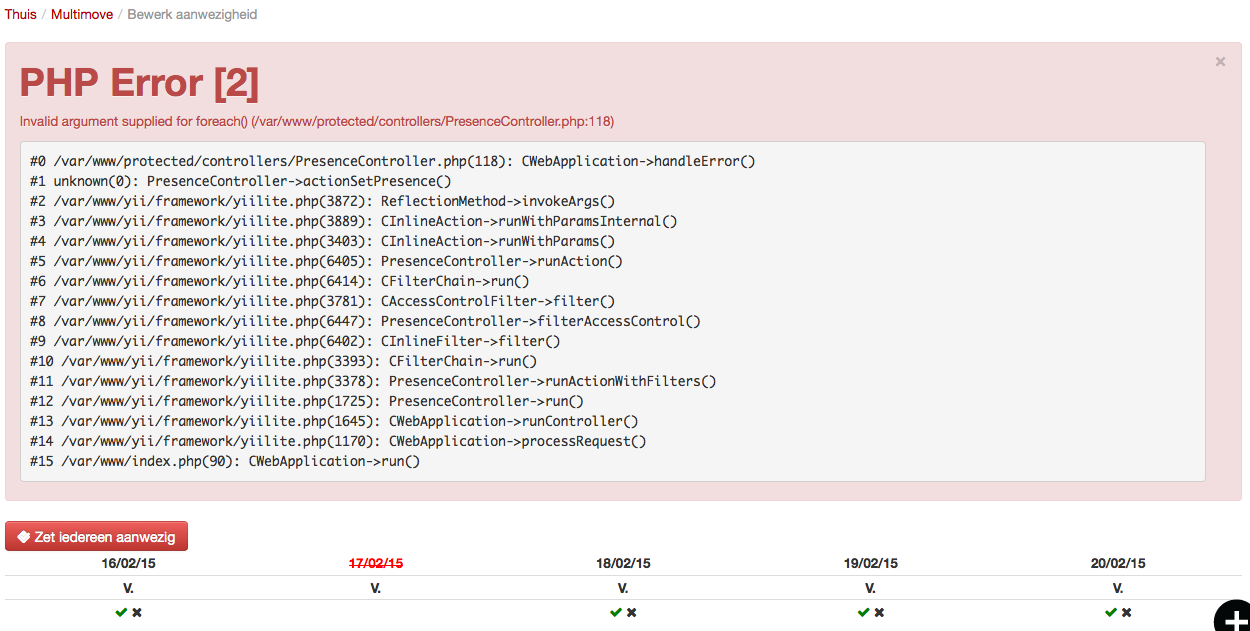
Task: Click the 19/02/15 date column header
Action: [x=870, y=563]
